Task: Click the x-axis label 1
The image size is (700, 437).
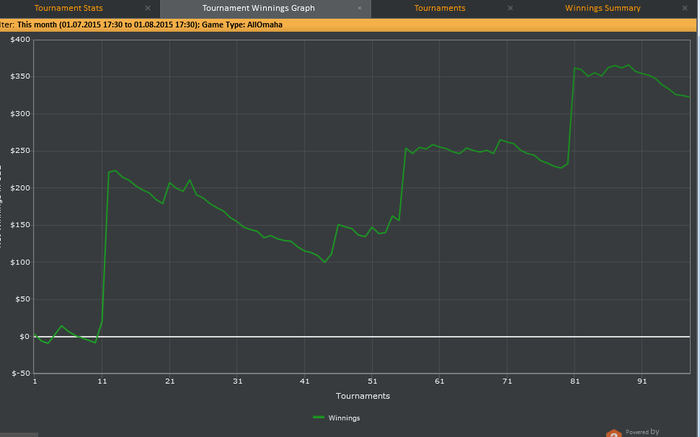Action: click(x=35, y=381)
